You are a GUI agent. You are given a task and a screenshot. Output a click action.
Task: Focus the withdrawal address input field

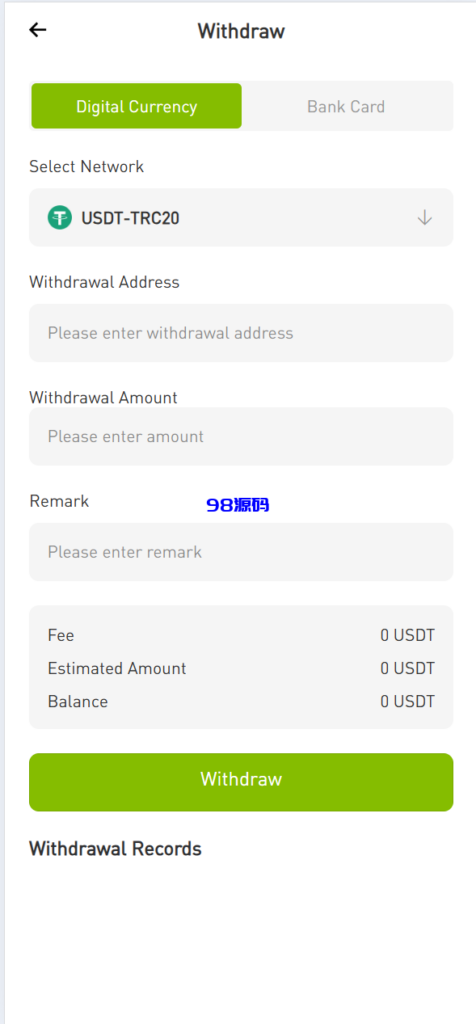pos(241,333)
